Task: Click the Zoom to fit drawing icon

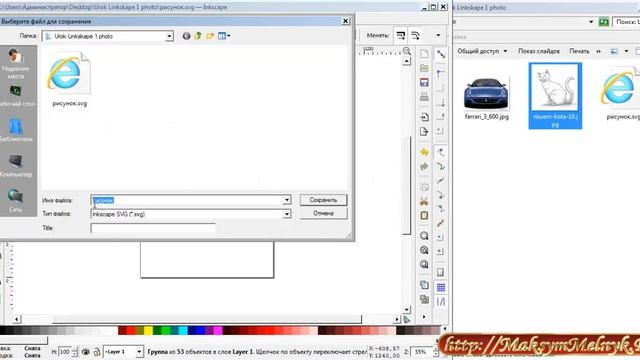Action: (424, 250)
